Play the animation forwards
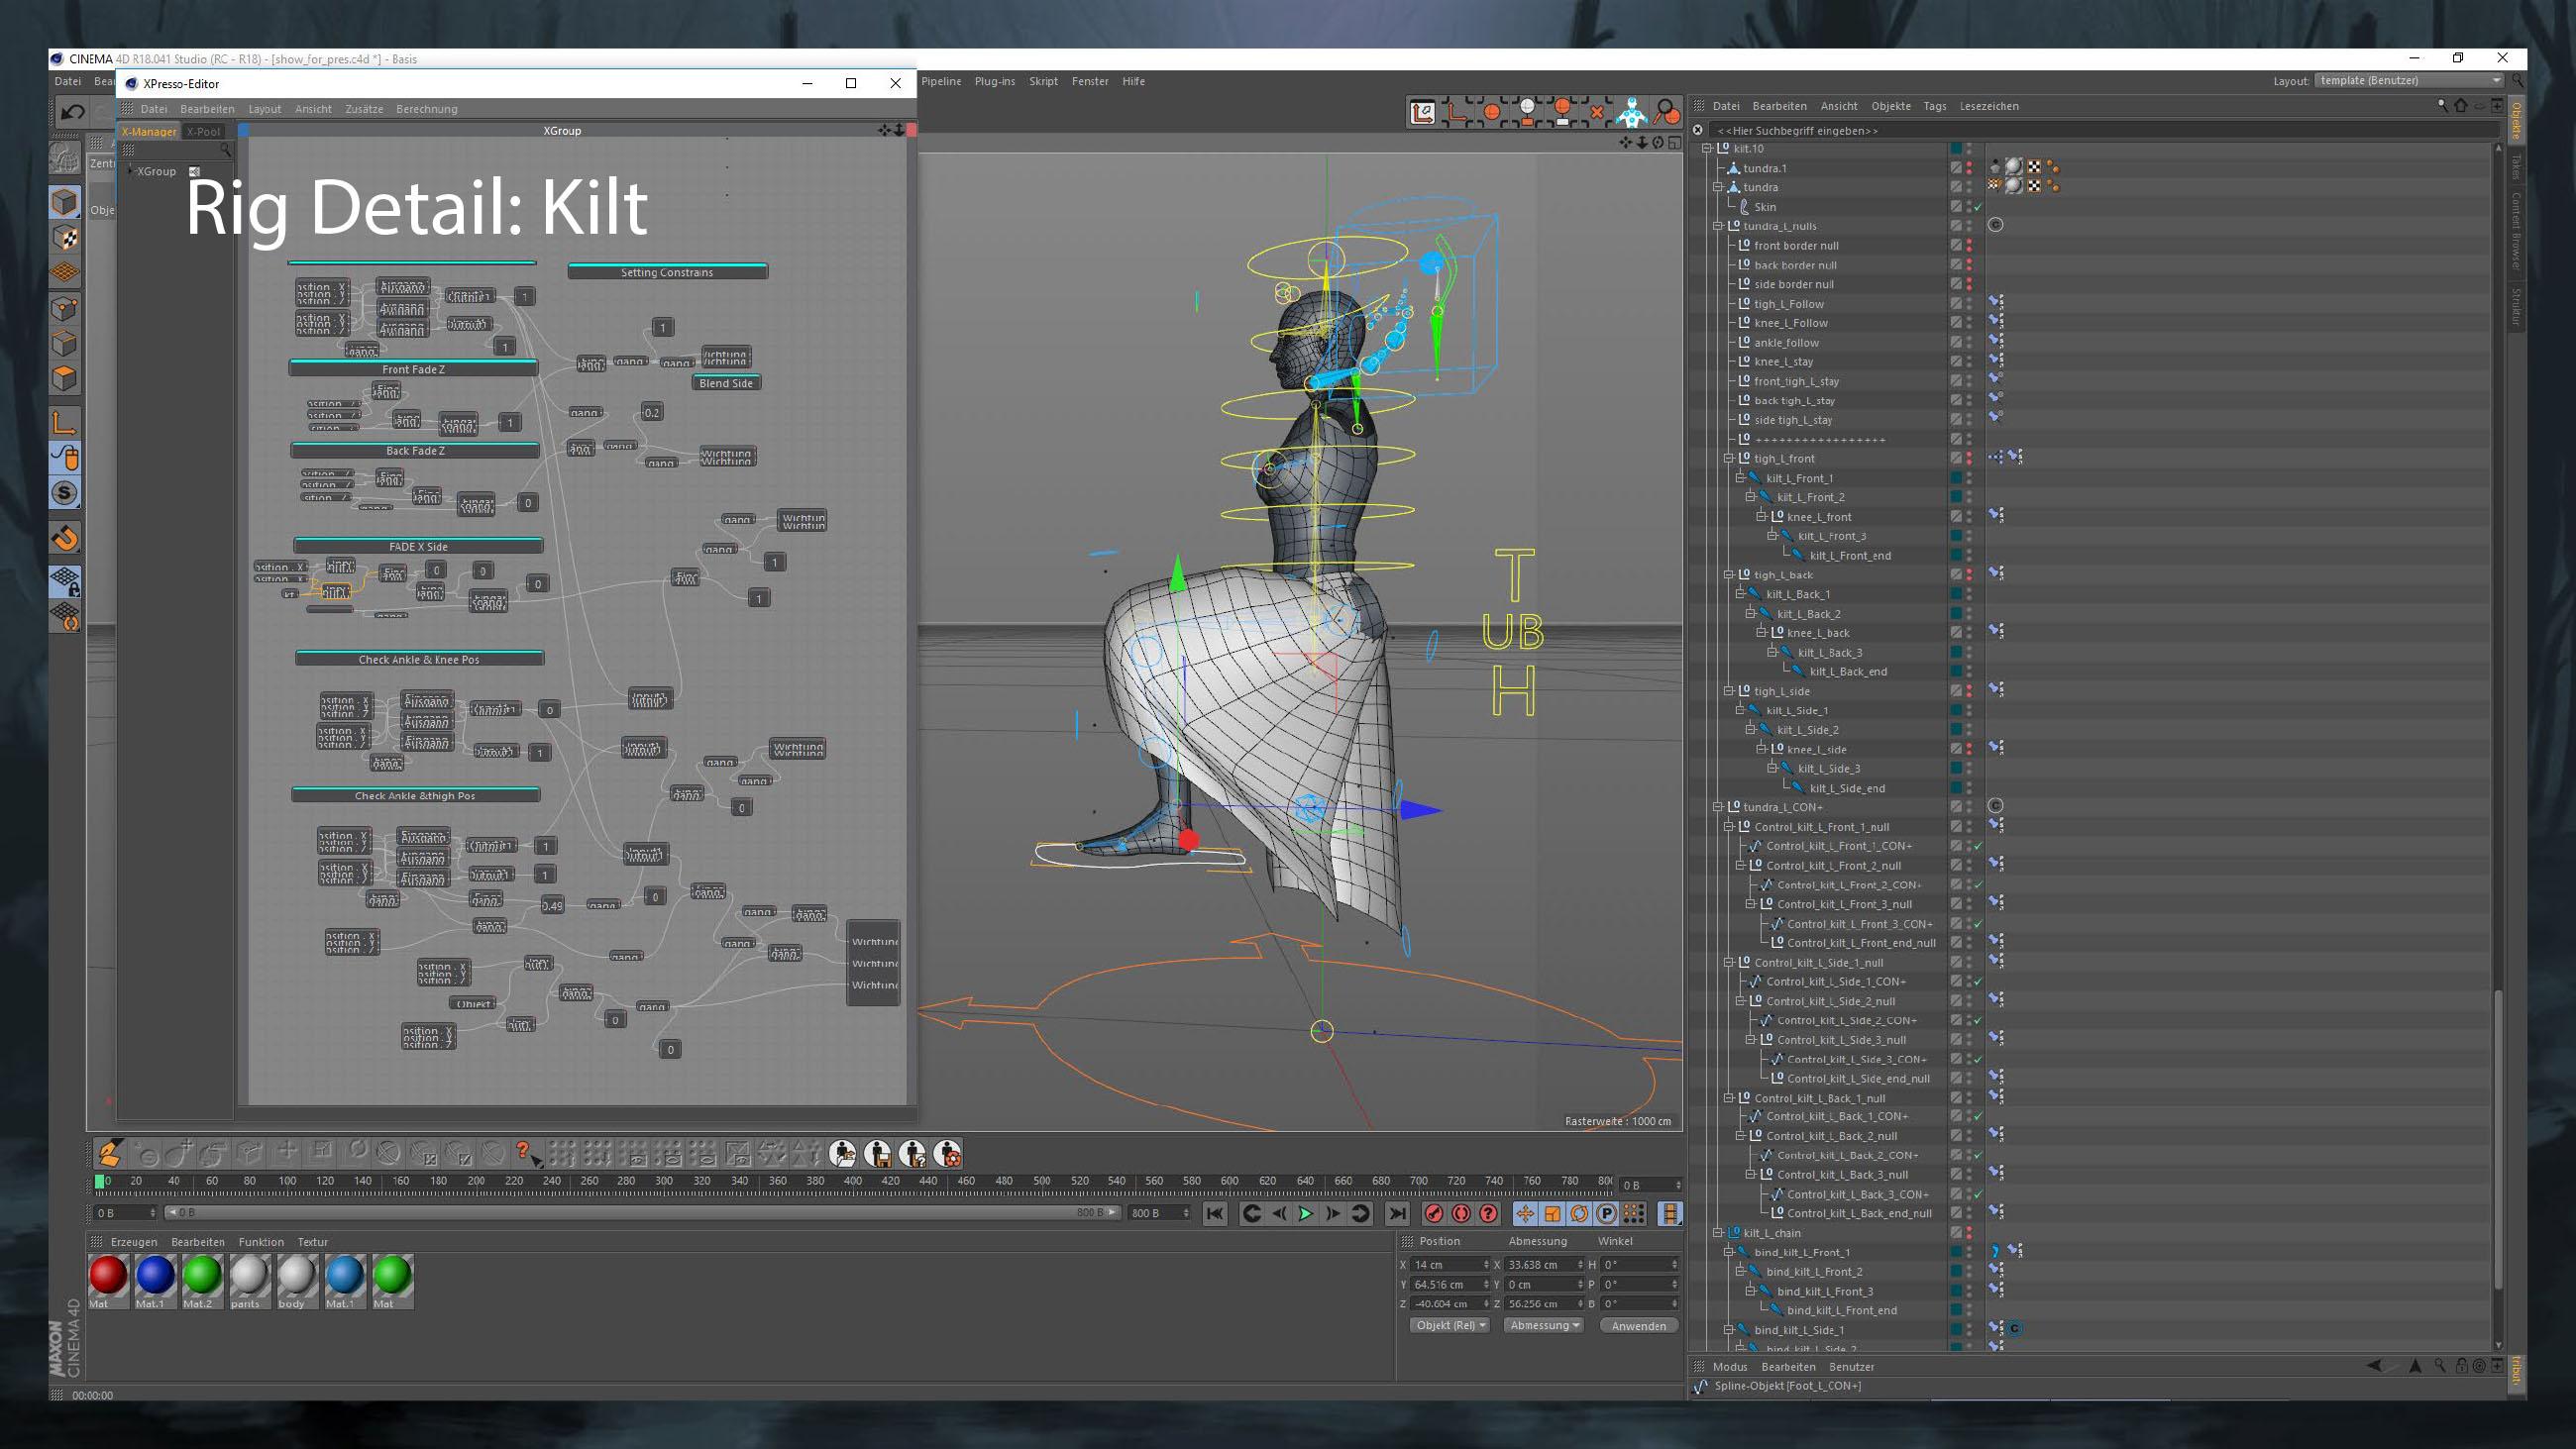The height and width of the screenshot is (1449, 2576). click(x=1305, y=1213)
